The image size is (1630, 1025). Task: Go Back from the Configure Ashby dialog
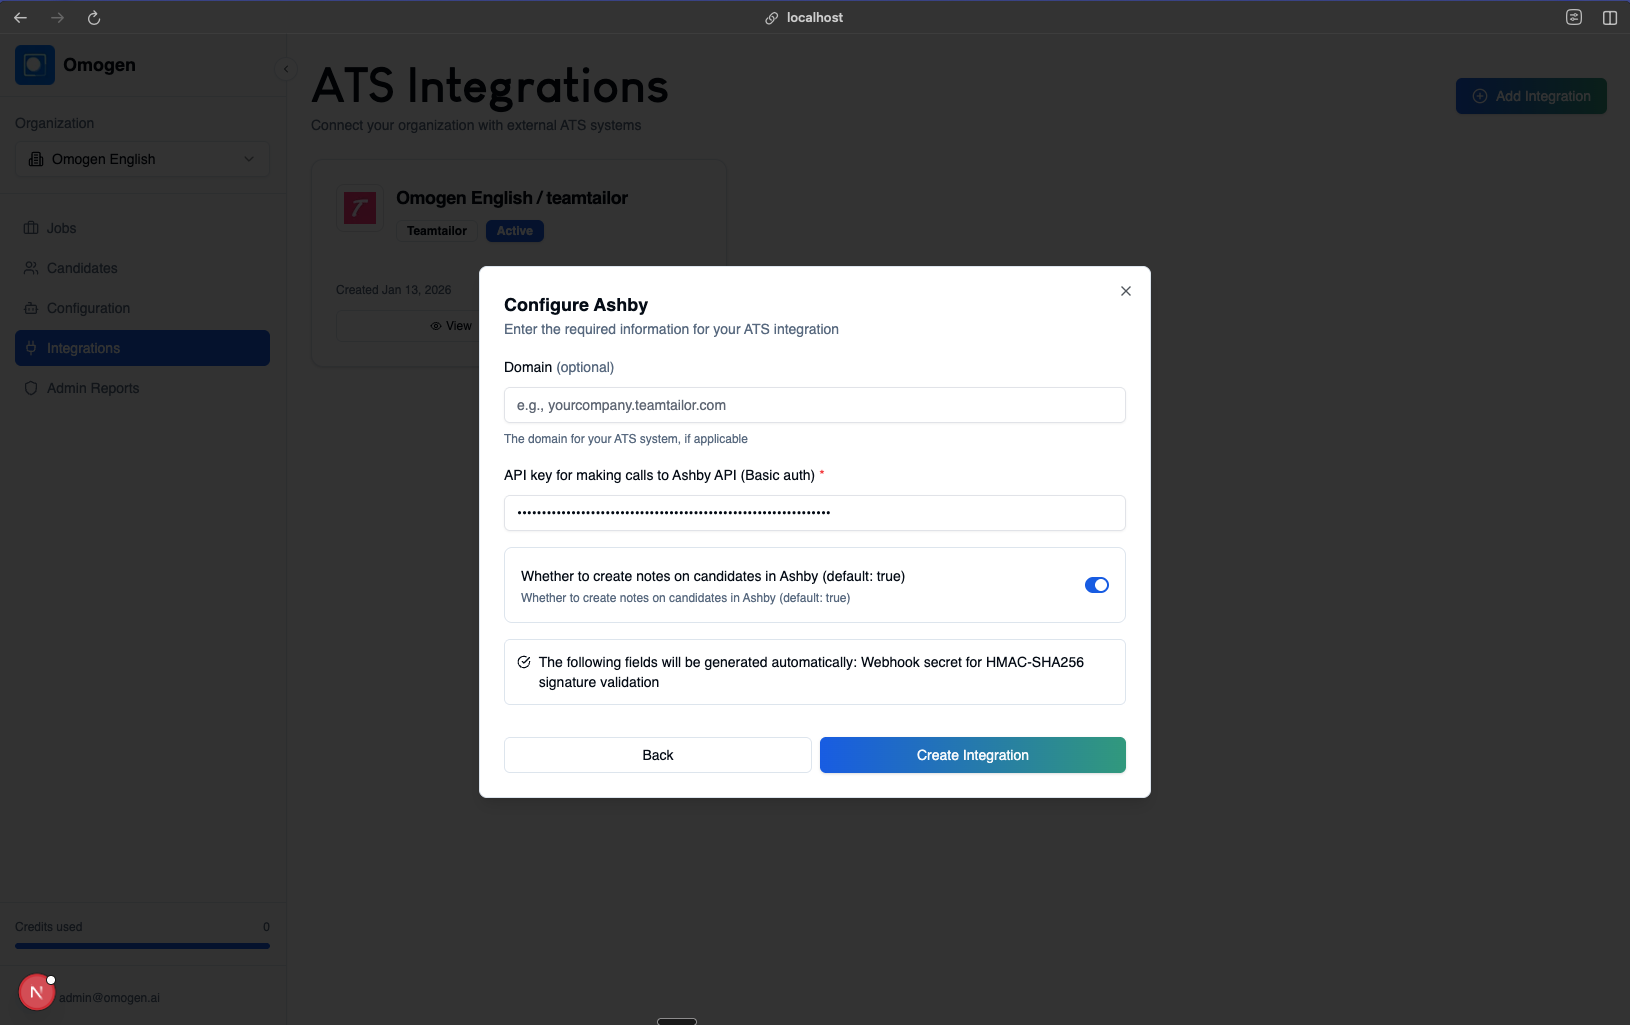657,755
